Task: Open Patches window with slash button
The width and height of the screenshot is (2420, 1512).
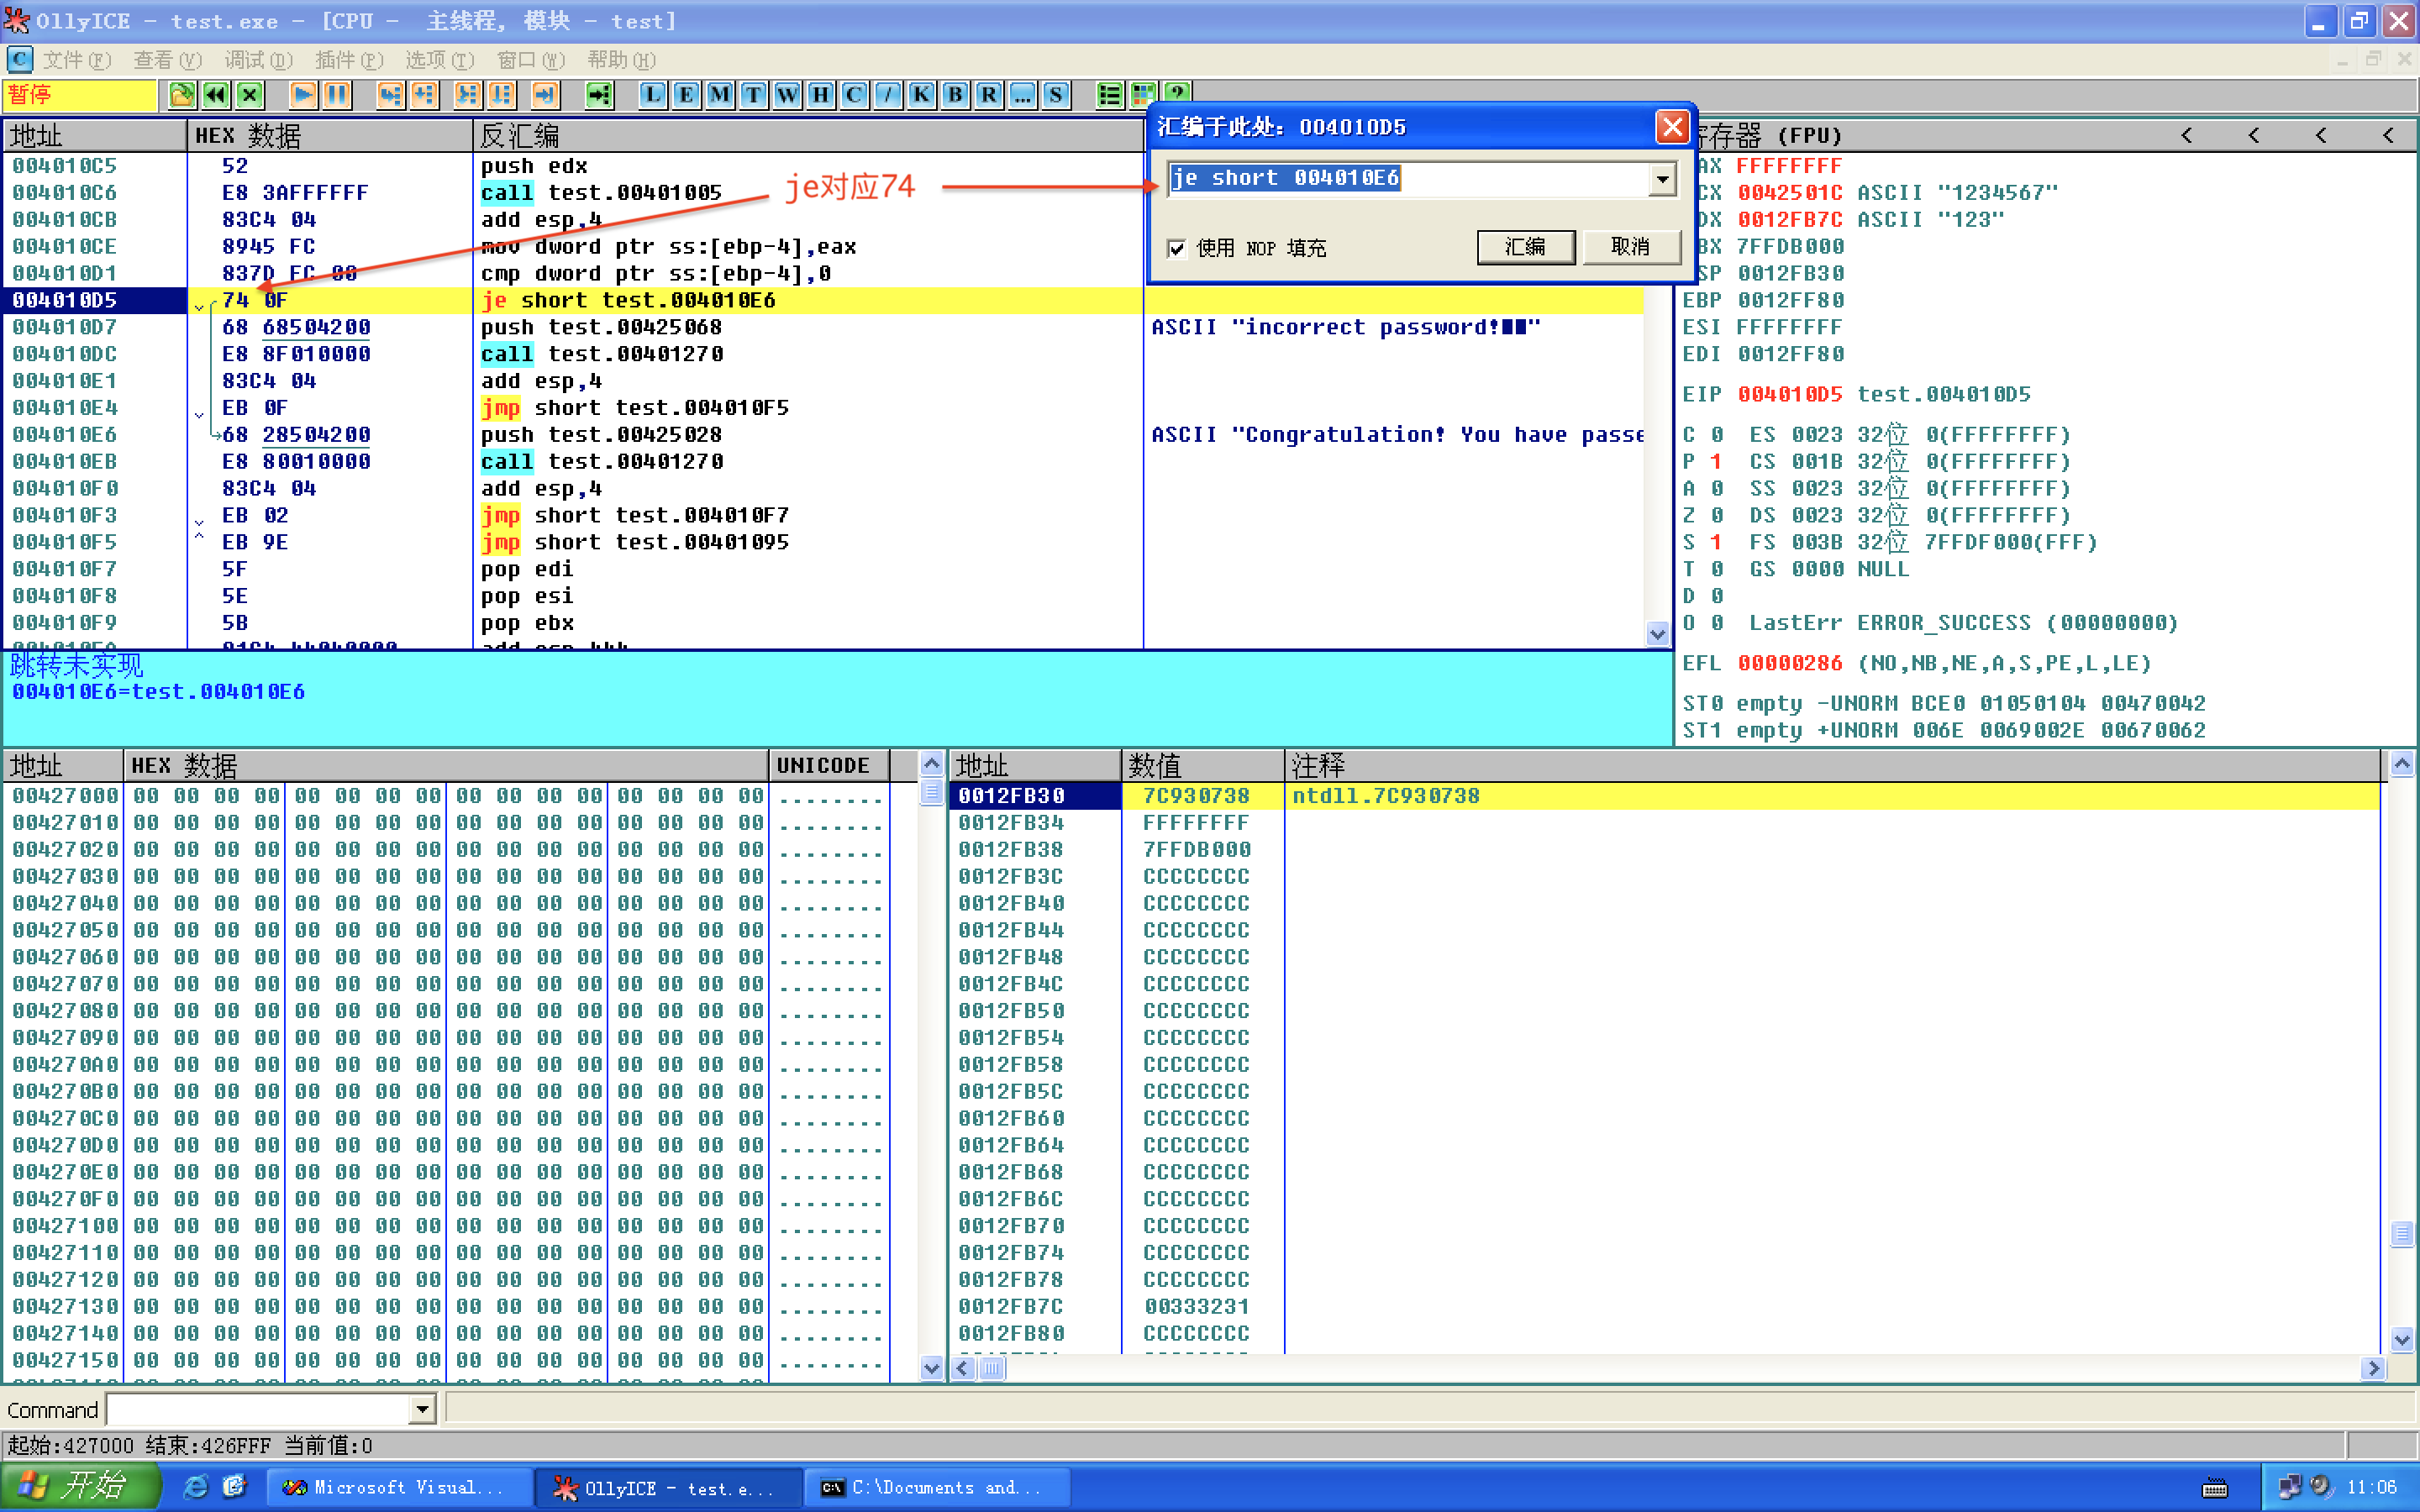Action: pyautogui.click(x=888, y=95)
